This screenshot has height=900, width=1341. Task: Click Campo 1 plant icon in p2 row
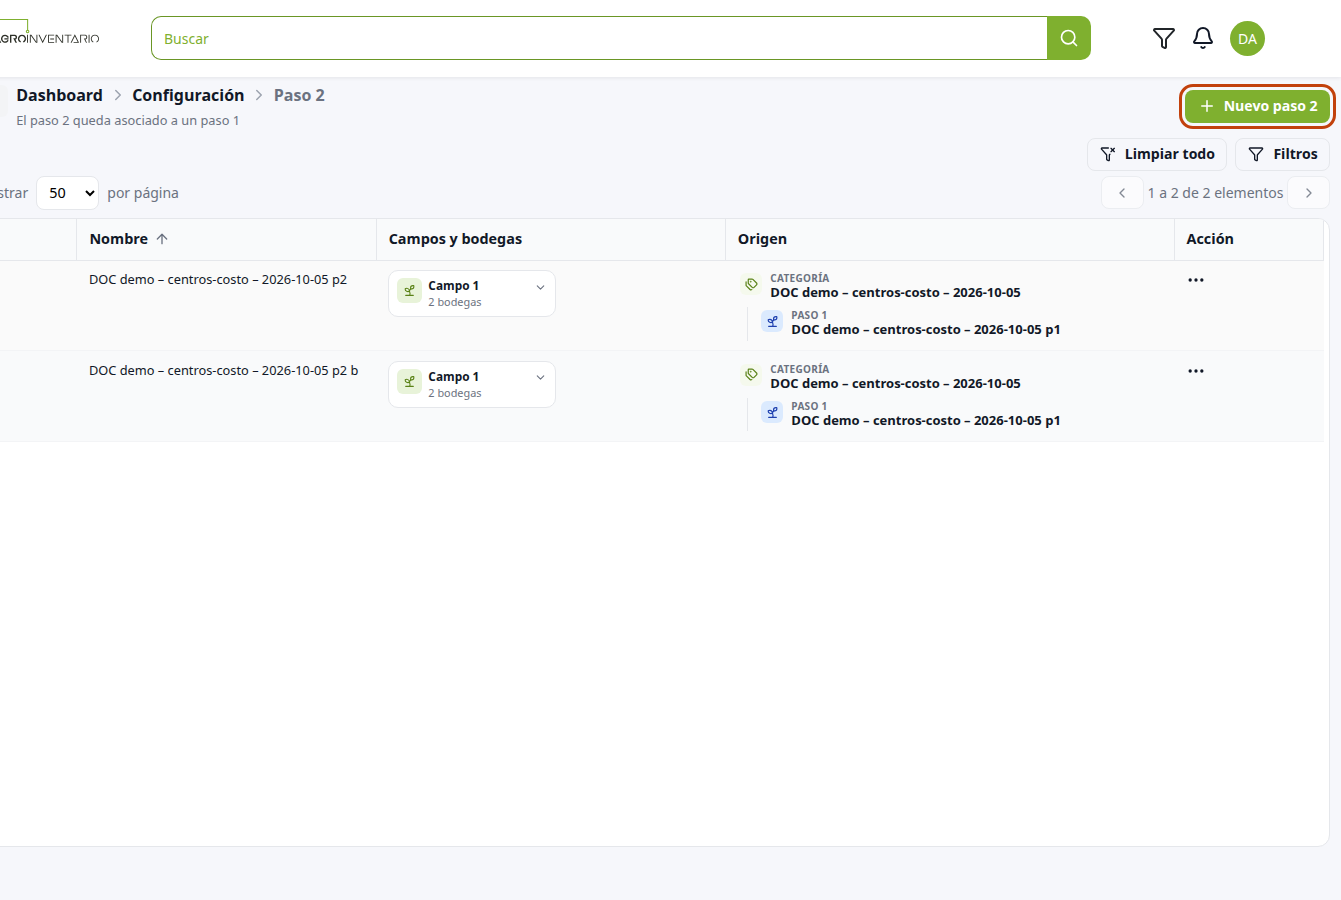(x=409, y=291)
